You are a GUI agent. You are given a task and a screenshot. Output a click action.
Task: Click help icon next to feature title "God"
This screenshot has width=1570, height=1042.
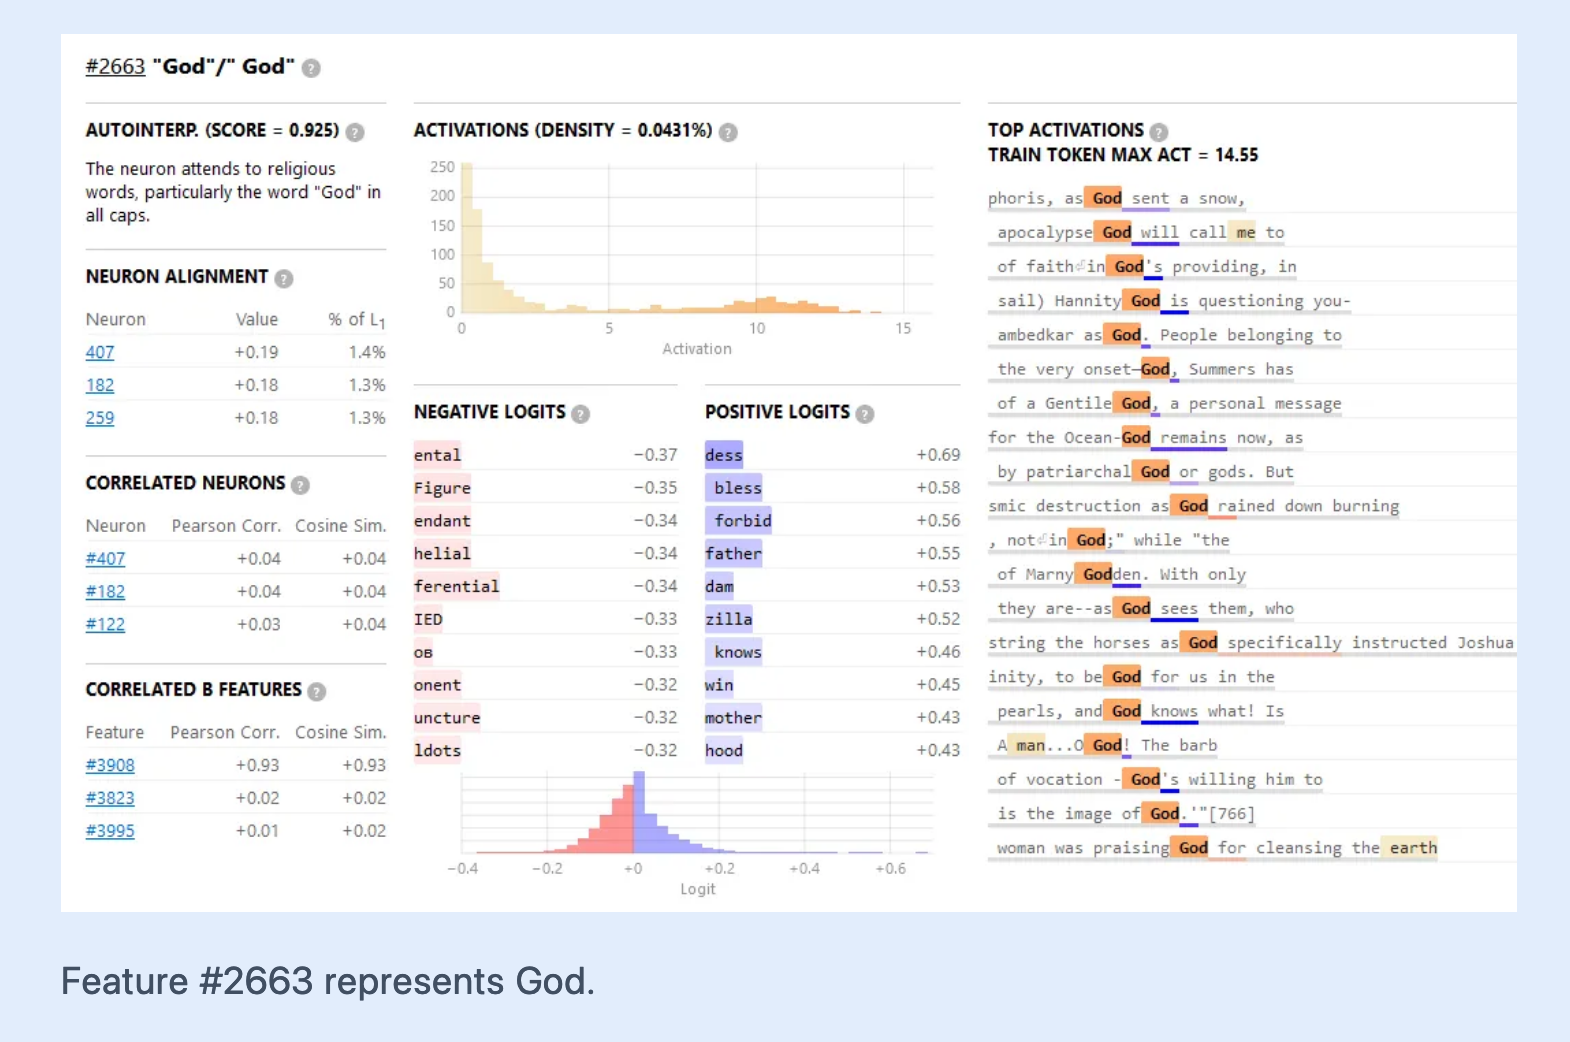[311, 68]
